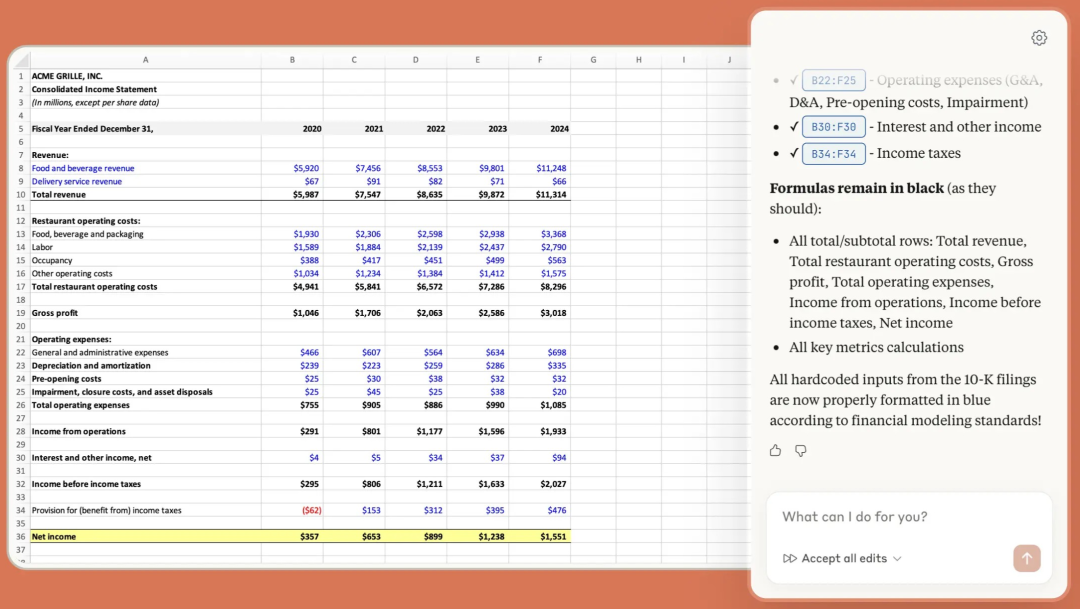Select the yellow highlighted Net income cell
The height and width of the screenshot is (609, 1080).
tap(145, 536)
